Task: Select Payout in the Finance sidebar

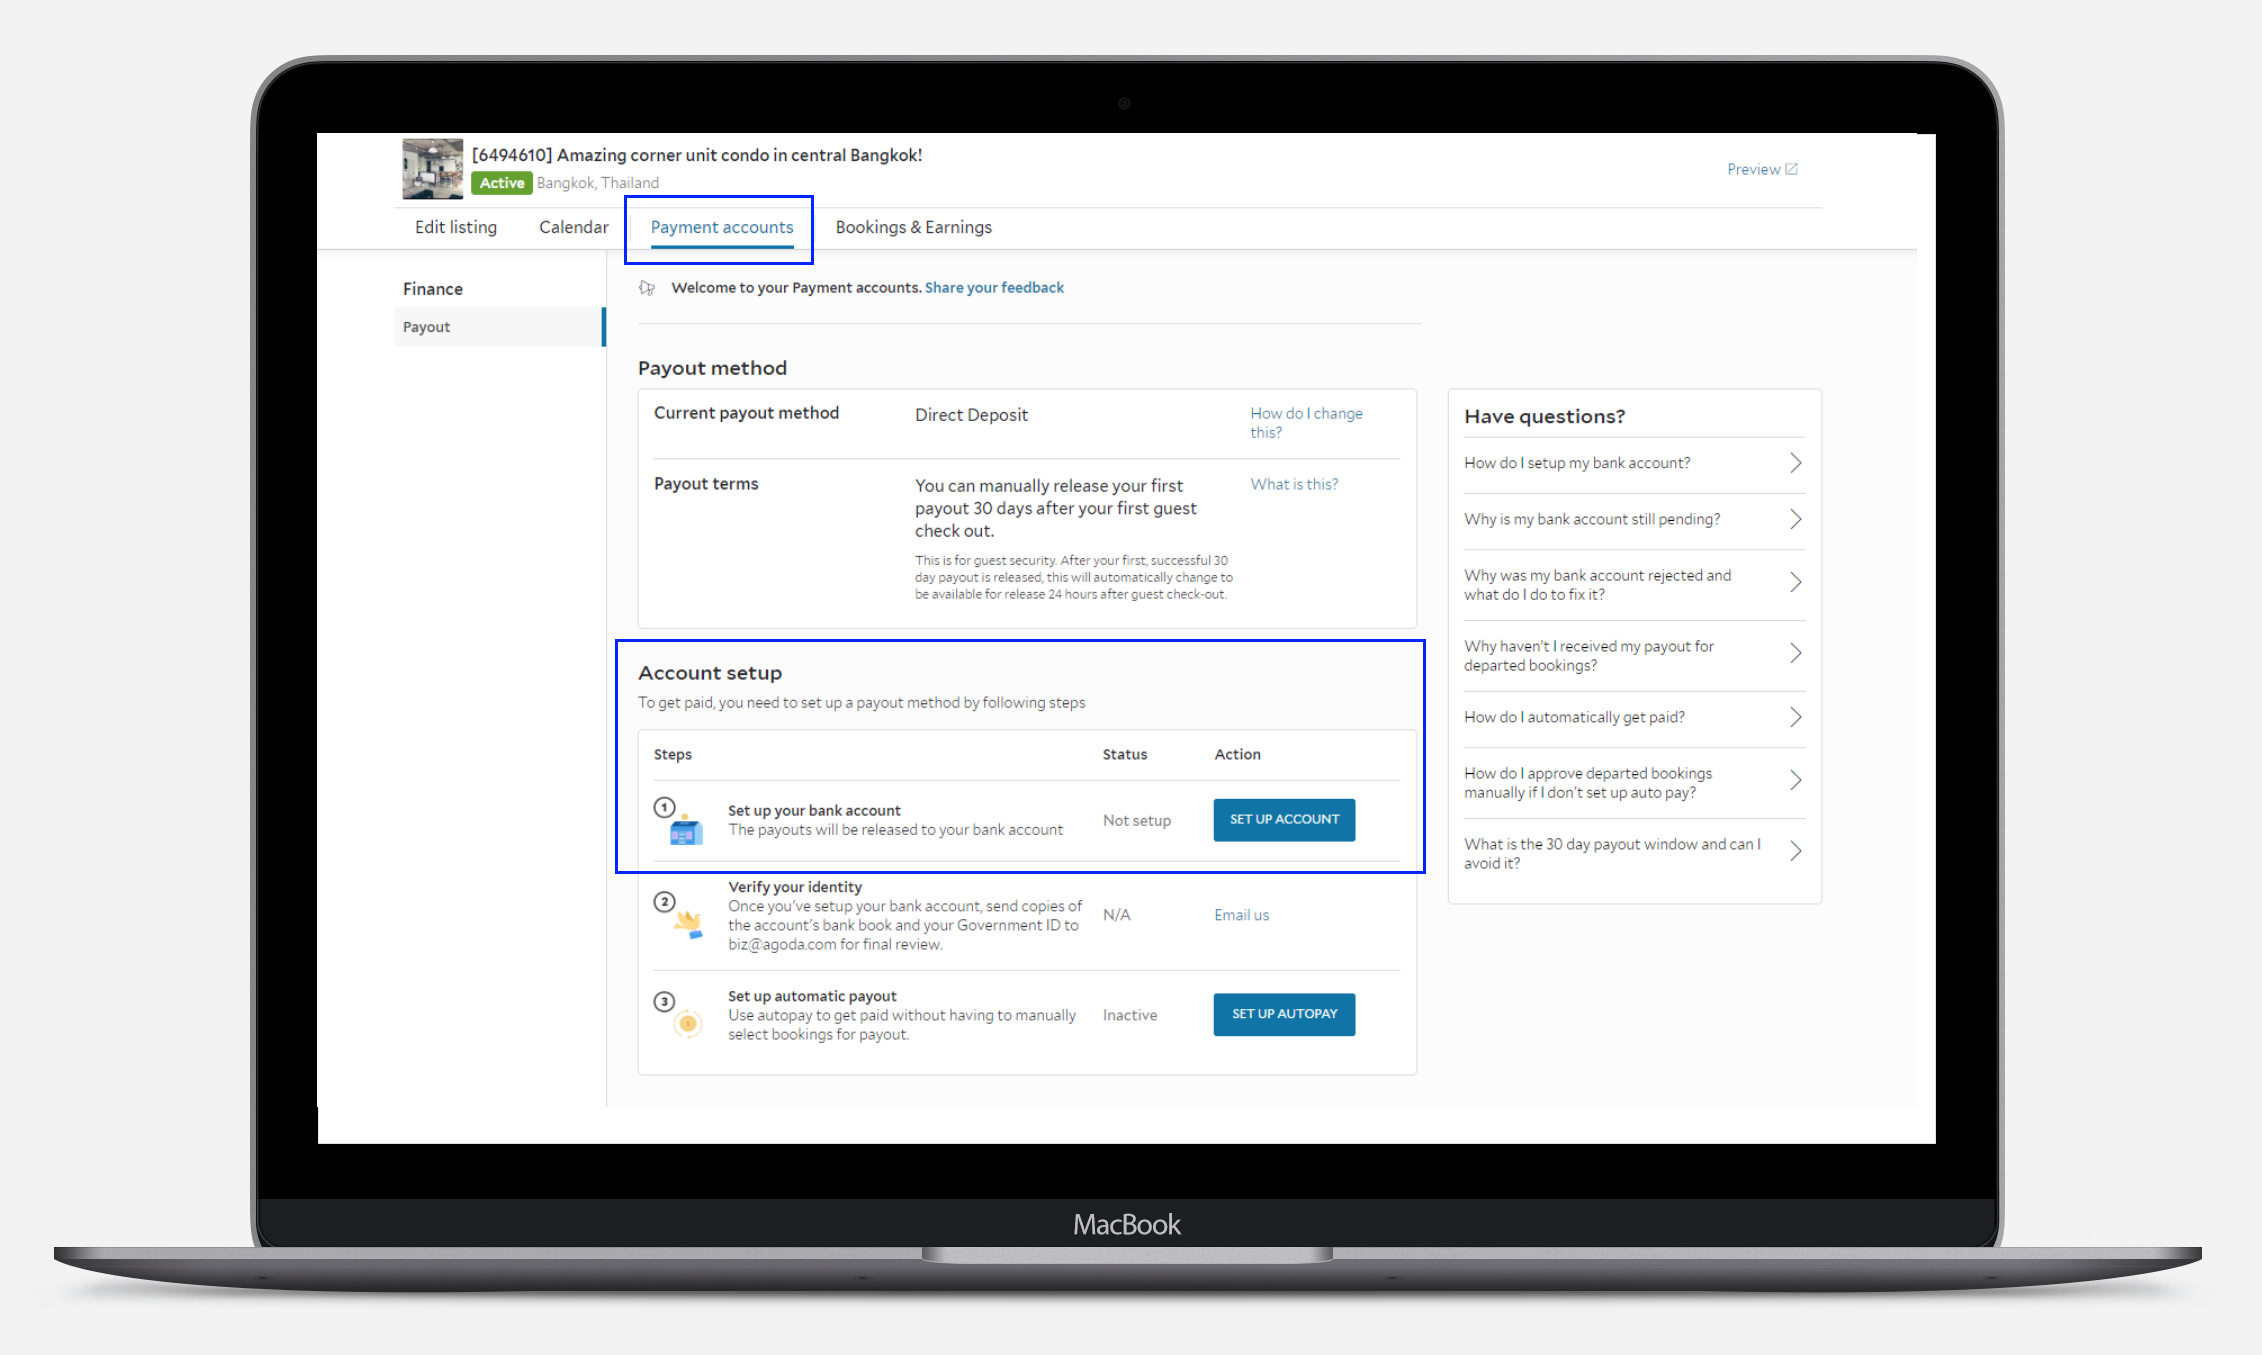Action: 427,327
